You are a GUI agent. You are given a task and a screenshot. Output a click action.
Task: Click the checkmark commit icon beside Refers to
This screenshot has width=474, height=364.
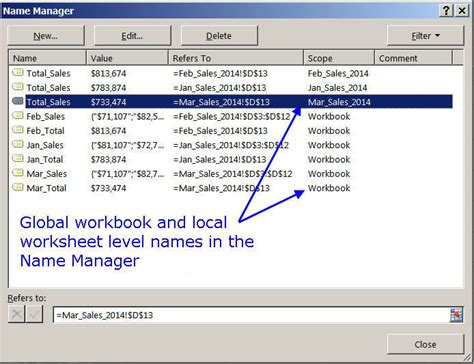35,314
